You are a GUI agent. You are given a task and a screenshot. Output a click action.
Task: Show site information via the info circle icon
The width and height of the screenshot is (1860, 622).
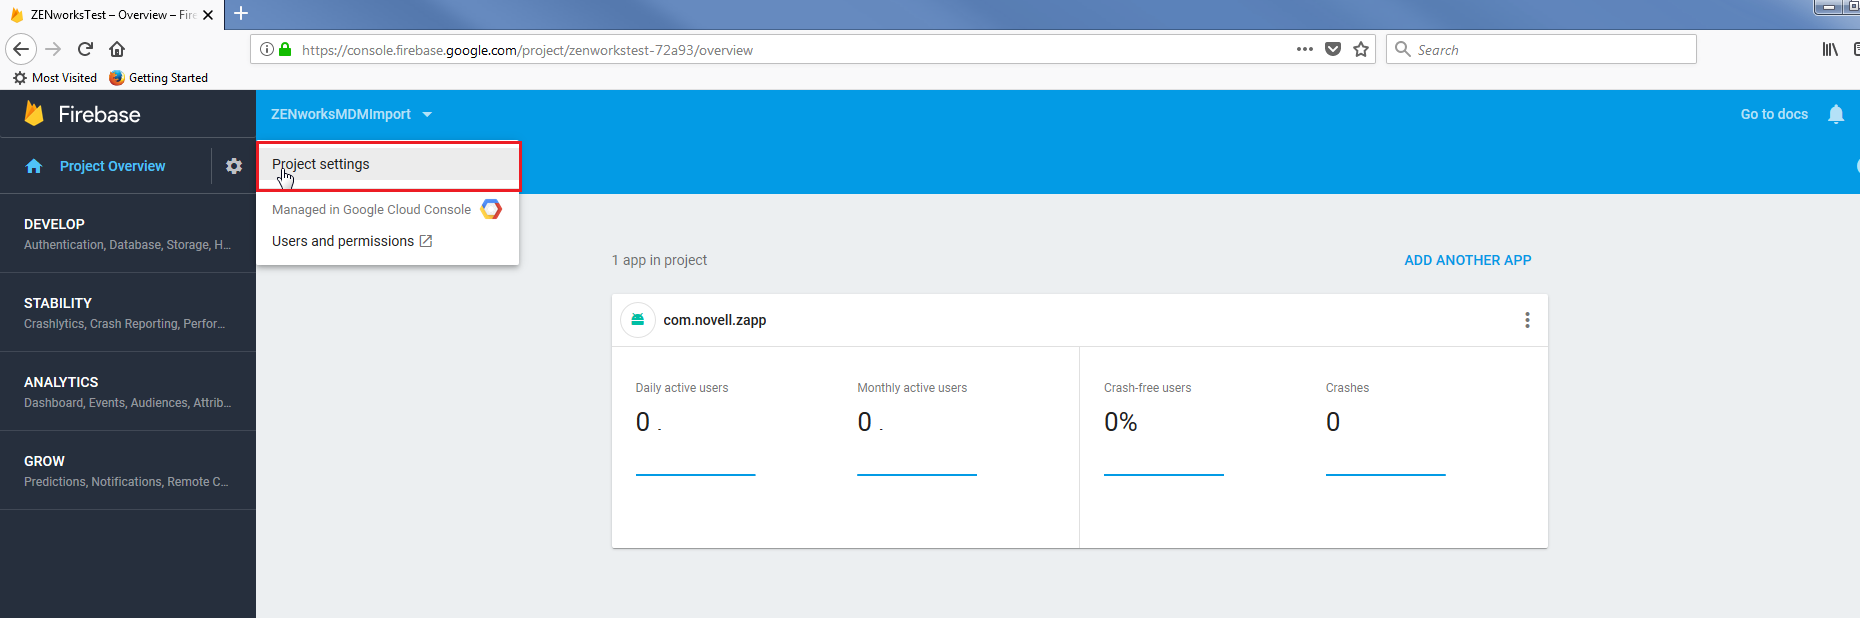267,49
